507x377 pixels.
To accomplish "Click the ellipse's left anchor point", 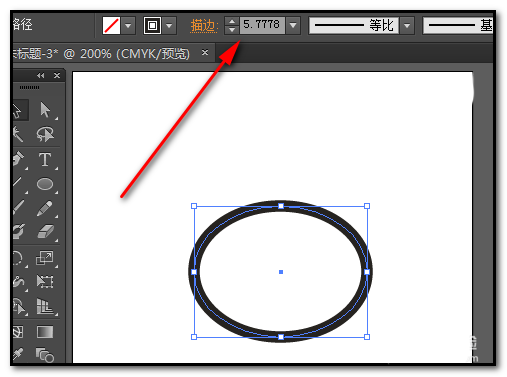I will 194,272.
